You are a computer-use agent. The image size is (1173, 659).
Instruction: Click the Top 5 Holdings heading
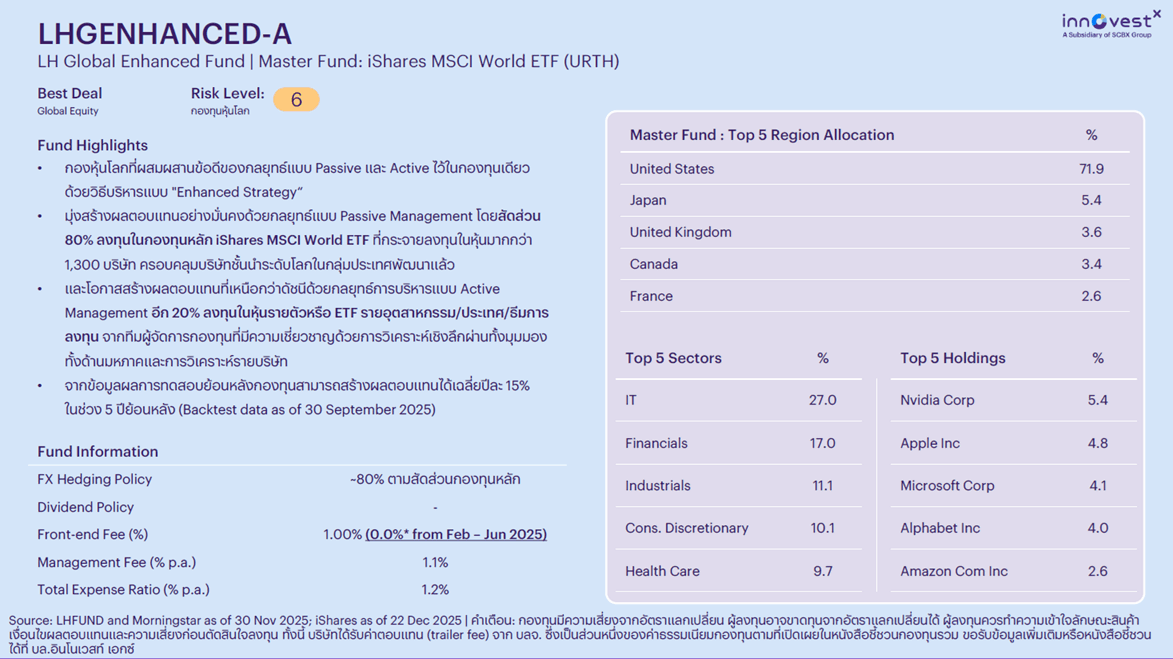(x=952, y=358)
